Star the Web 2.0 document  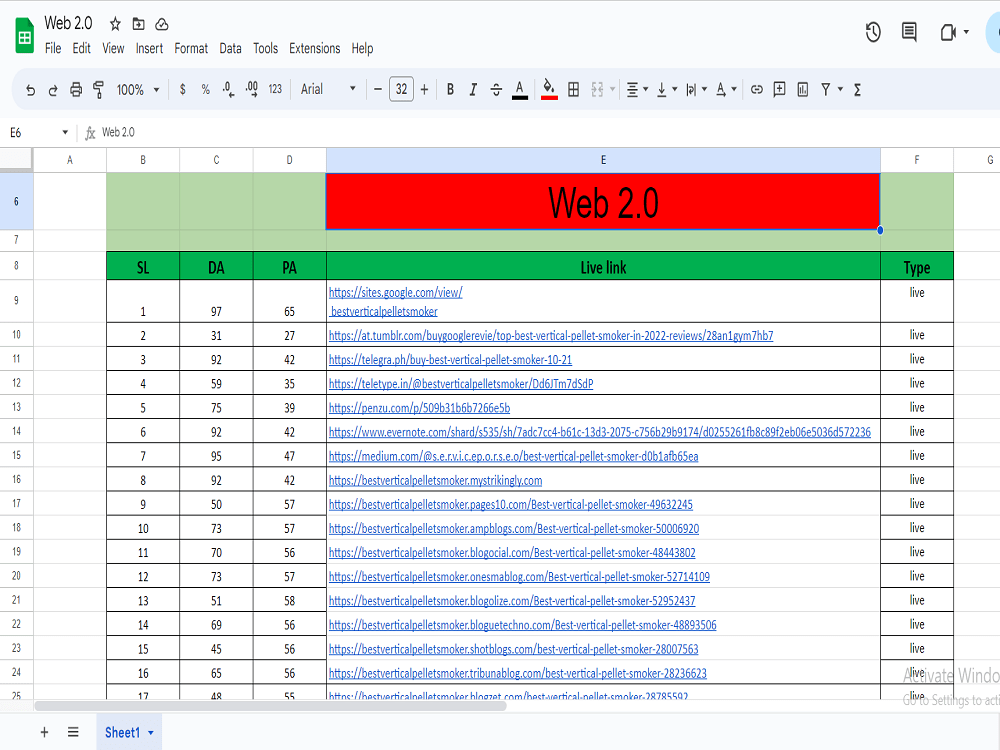(x=115, y=24)
